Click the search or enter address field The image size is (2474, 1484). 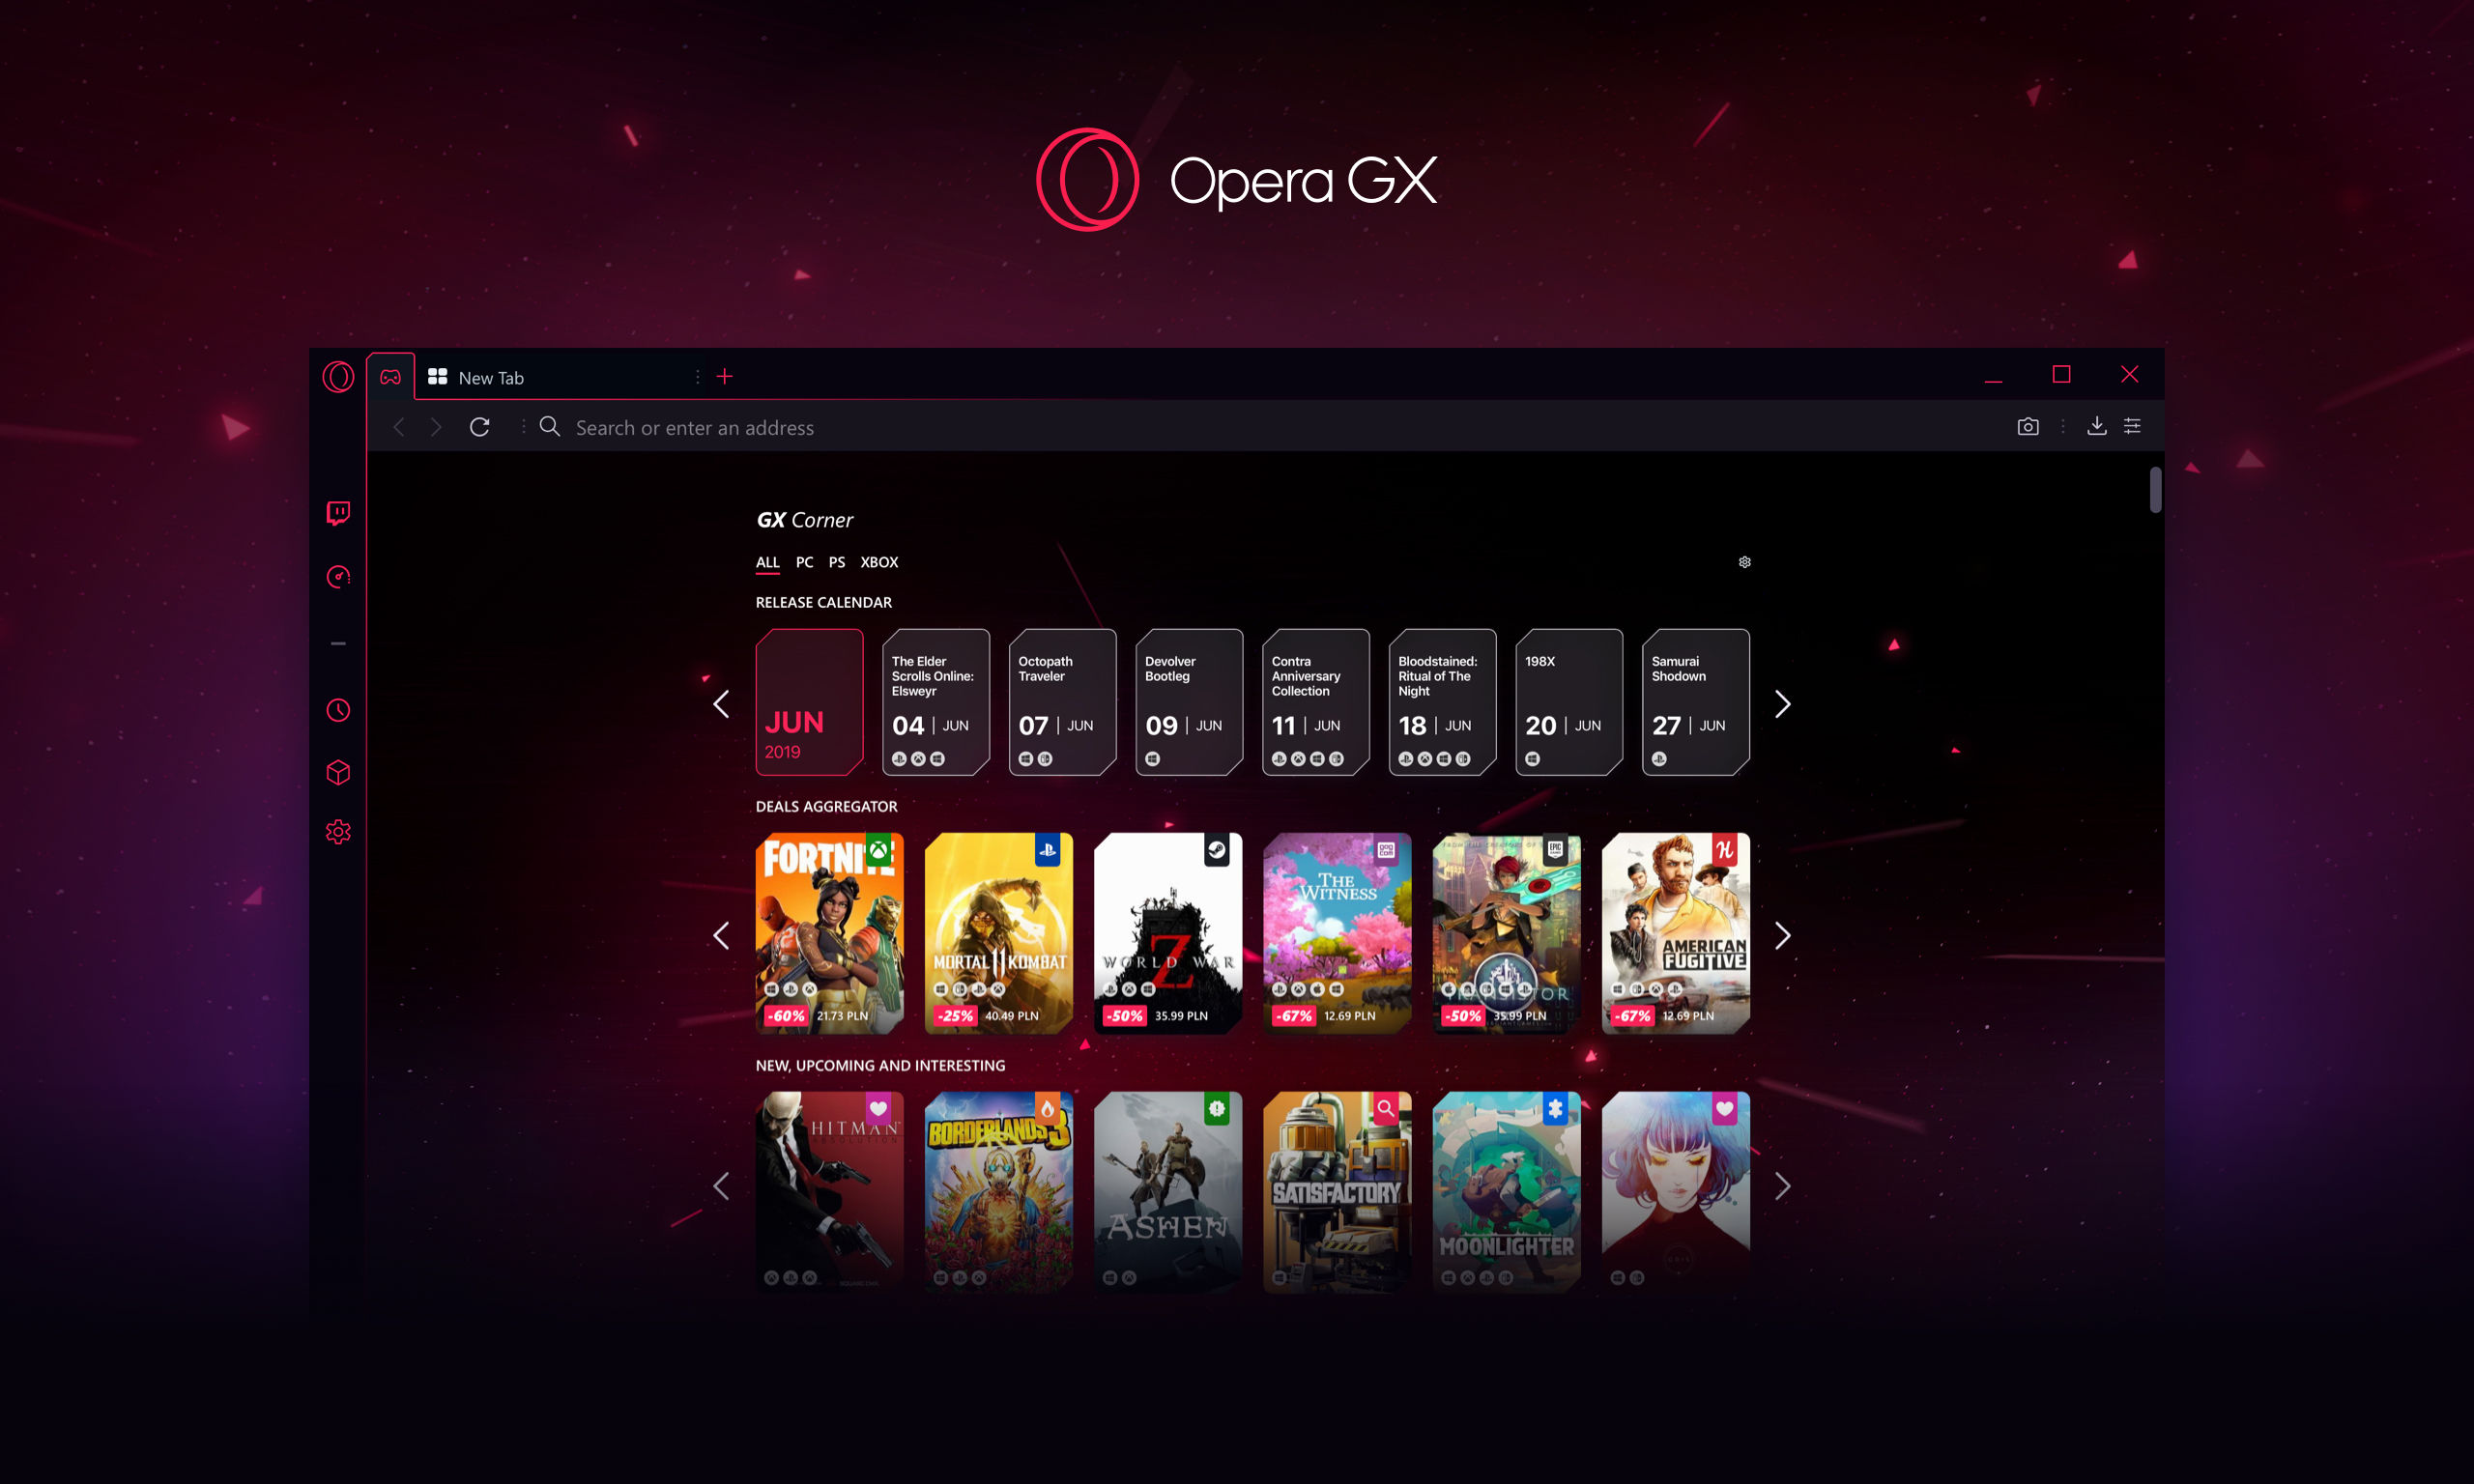click(x=1254, y=428)
